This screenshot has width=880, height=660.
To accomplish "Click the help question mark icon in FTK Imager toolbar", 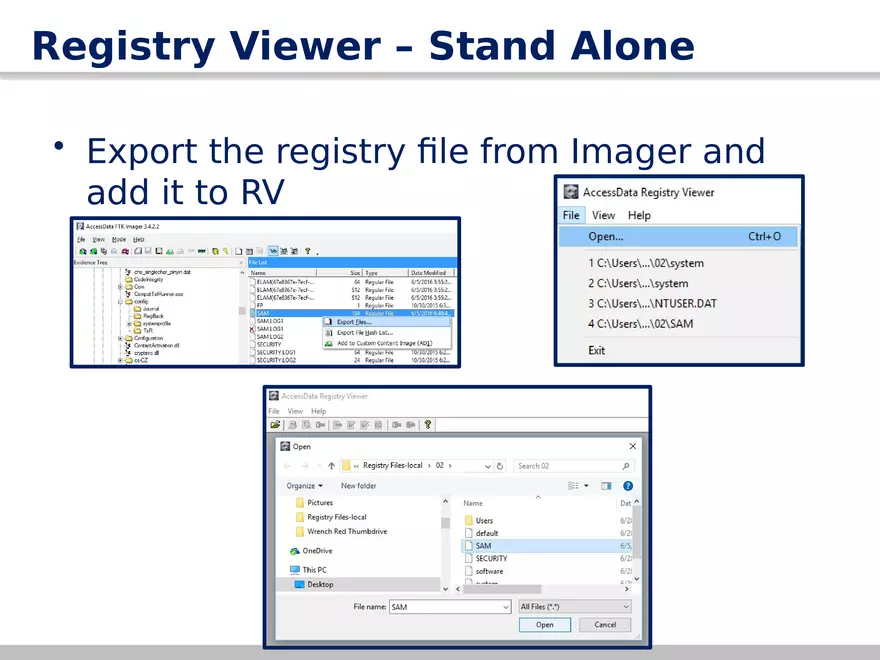I will [307, 251].
